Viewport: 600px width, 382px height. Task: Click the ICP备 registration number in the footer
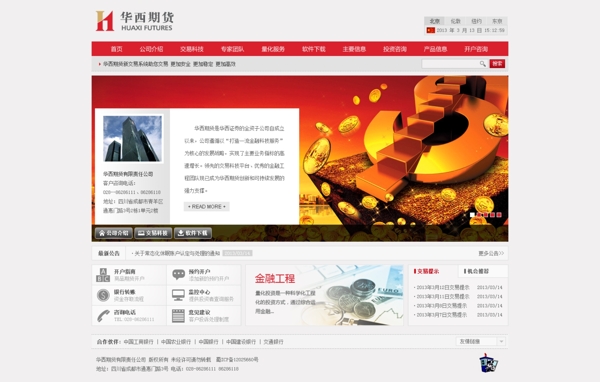point(237,360)
